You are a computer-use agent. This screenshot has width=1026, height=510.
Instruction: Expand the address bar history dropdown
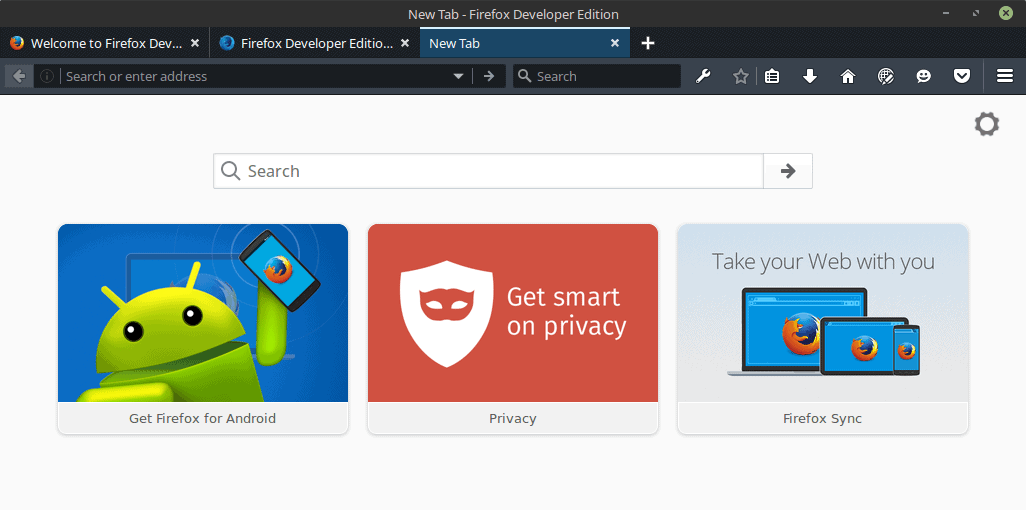(x=459, y=77)
